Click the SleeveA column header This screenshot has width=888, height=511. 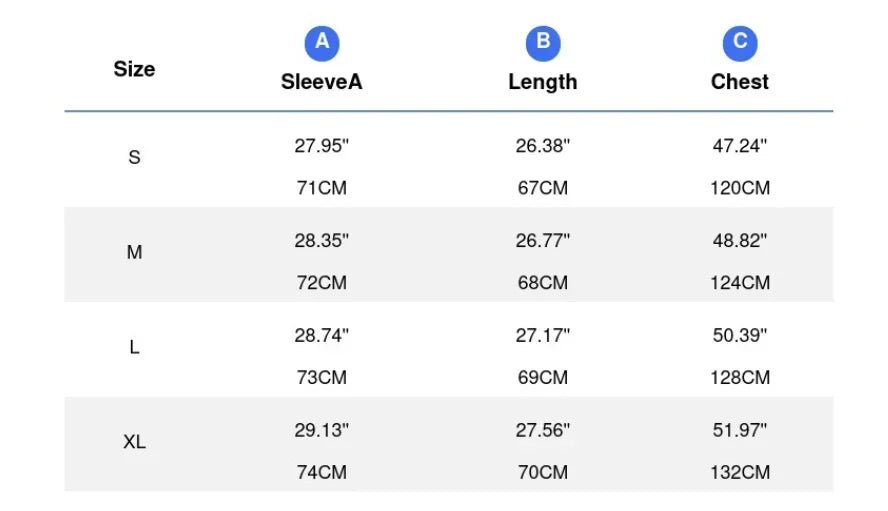(x=322, y=82)
